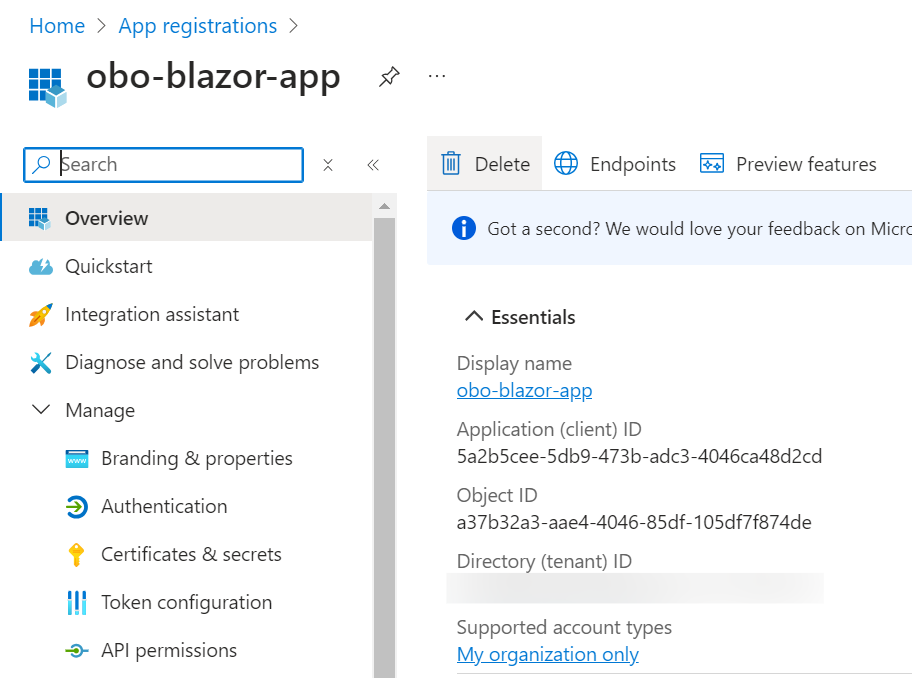Click the obo-blazor-app registration icon in the header

[x=47, y=87]
